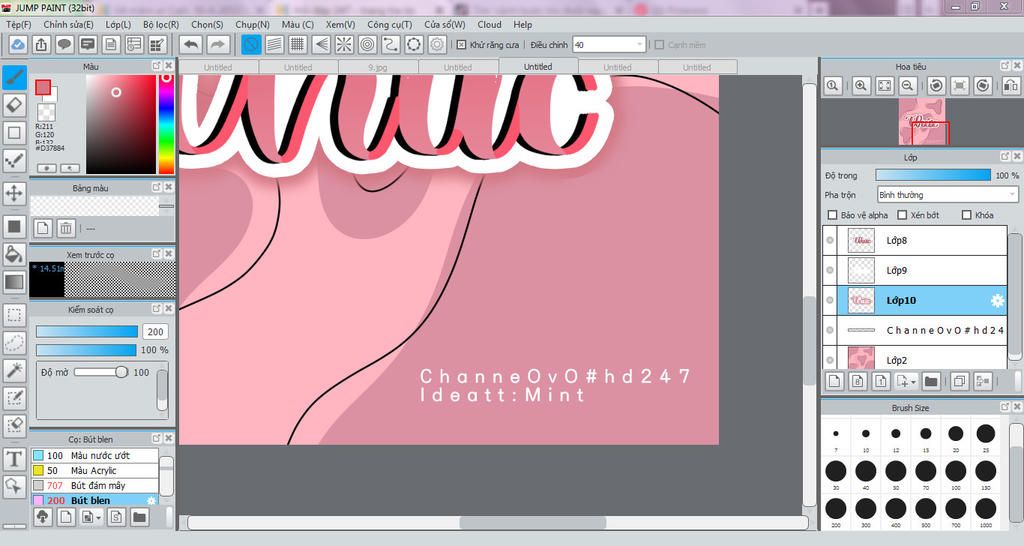Select the Select Pen tool
The height and width of the screenshot is (546, 1024).
tap(14, 398)
